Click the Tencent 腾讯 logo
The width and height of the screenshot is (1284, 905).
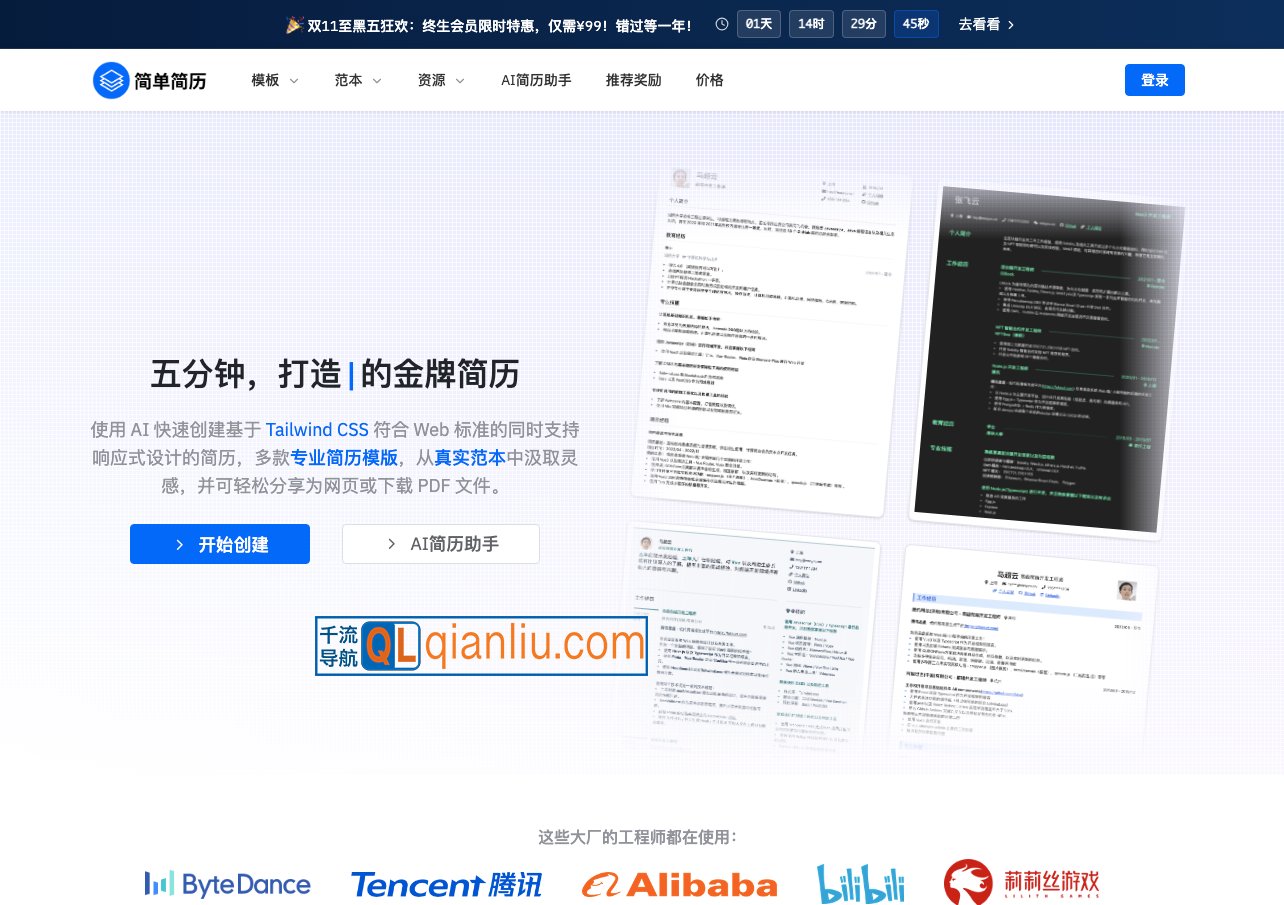446,884
